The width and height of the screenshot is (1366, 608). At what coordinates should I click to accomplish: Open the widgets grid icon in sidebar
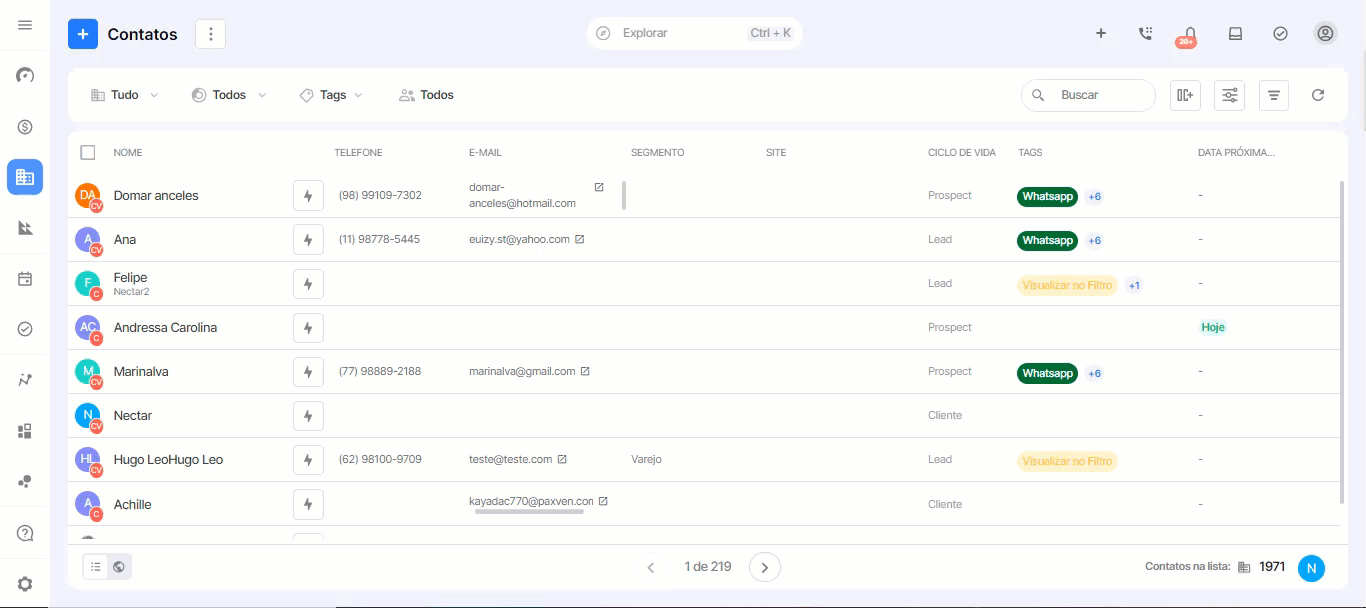pyautogui.click(x=25, y=431)
